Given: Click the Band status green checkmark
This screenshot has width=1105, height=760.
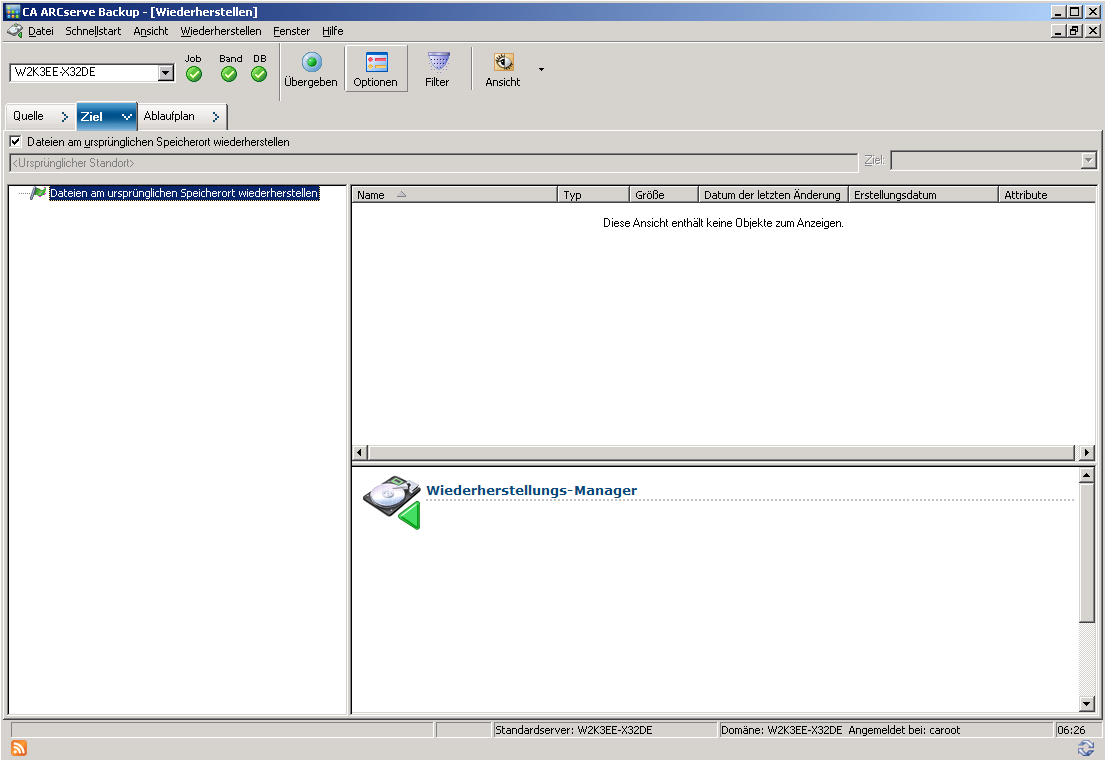Looking at the screenshot, I should pyautogui.click(x=229, y=74).
